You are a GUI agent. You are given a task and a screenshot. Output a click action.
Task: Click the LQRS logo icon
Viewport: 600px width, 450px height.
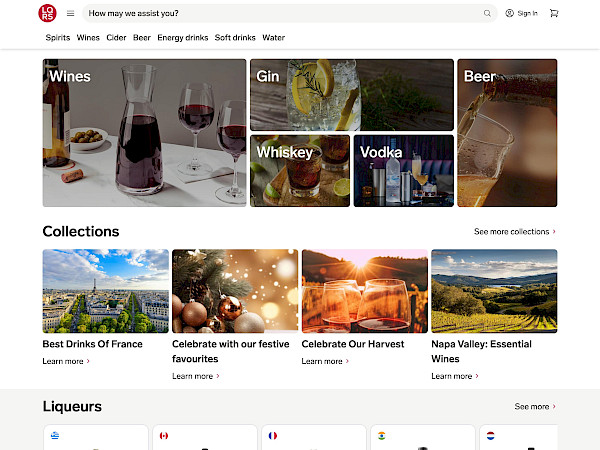[47, 13]
